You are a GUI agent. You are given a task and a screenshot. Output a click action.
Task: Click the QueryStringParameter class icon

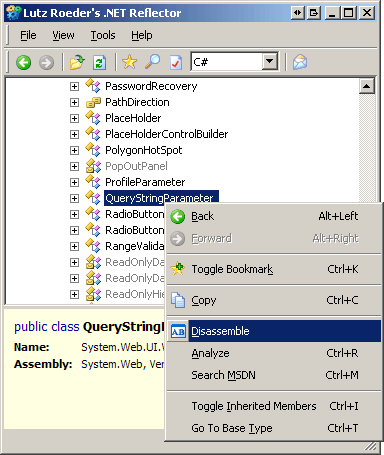[x=93, y=198]
